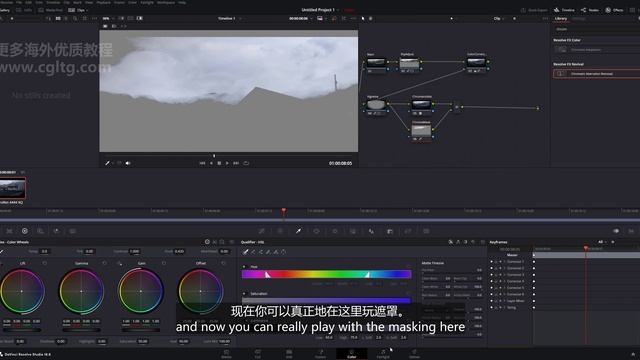Open the Key palette icon
Screen dimensions: 640x360
(x=390, y=231)
